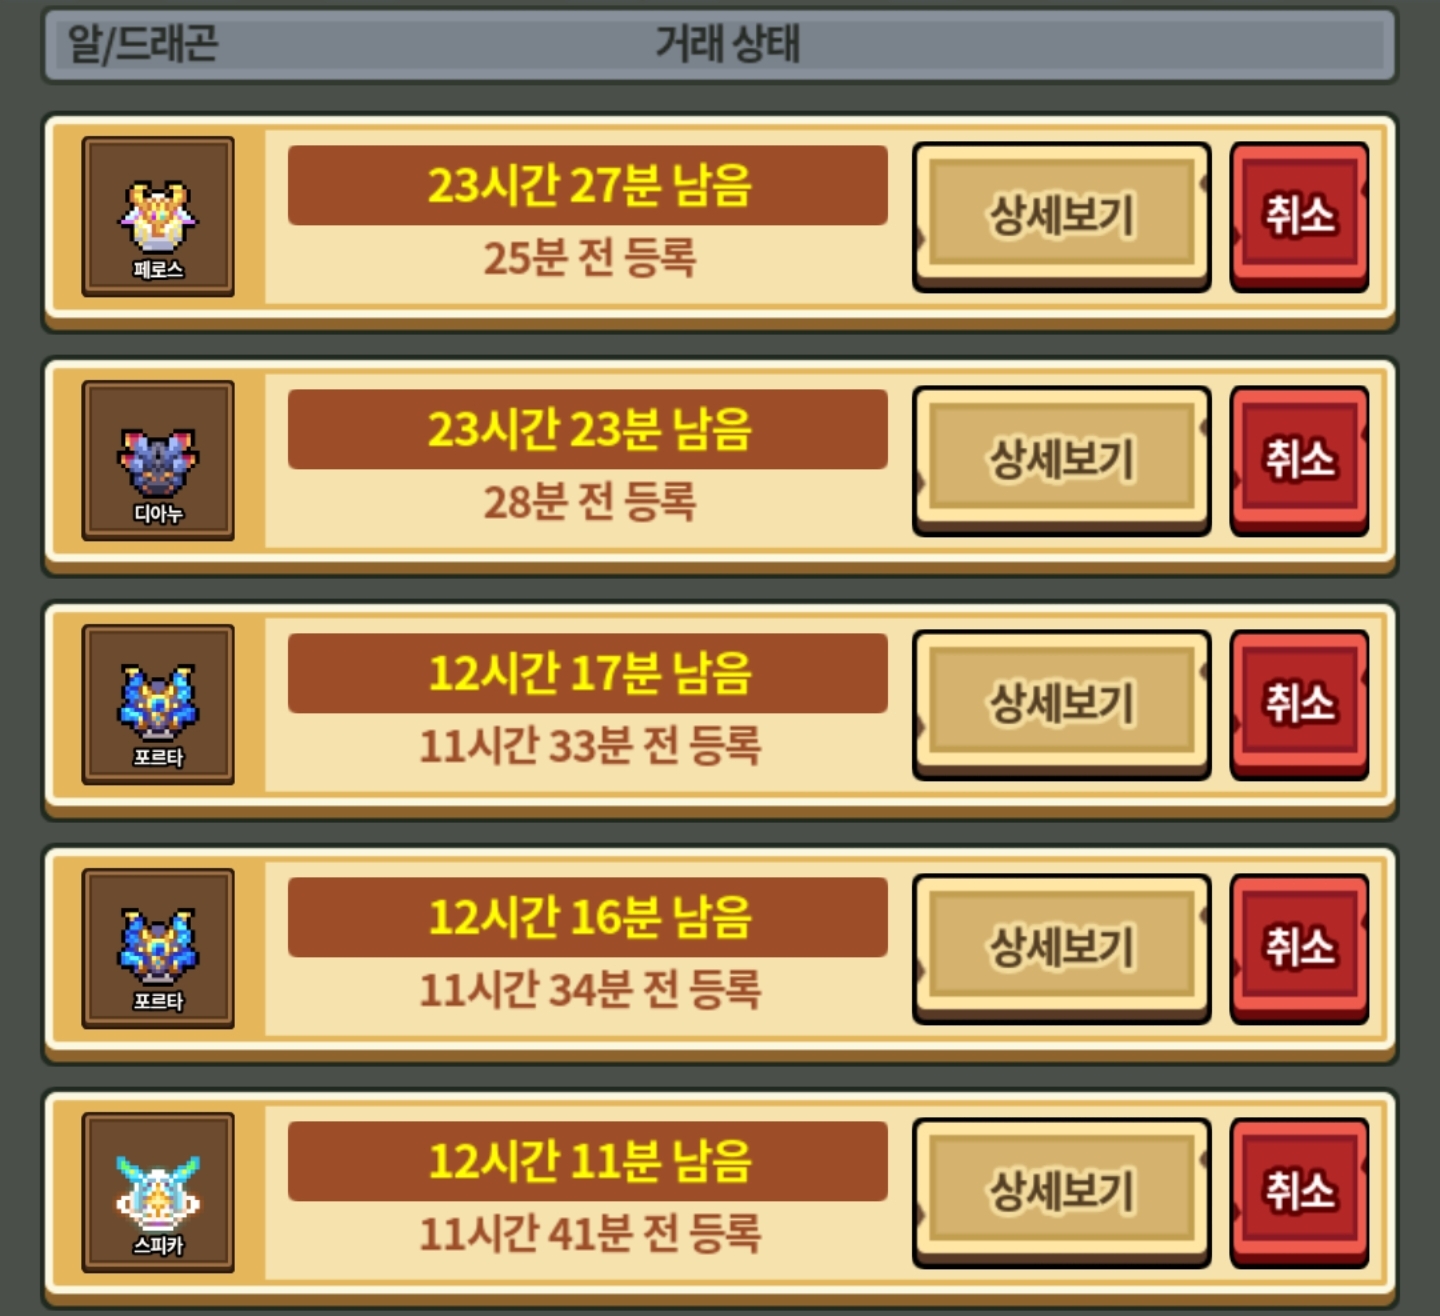Select the 스피카 dragon icon
Screen dimensions: 1440x1316
[x=158, y=1193]
